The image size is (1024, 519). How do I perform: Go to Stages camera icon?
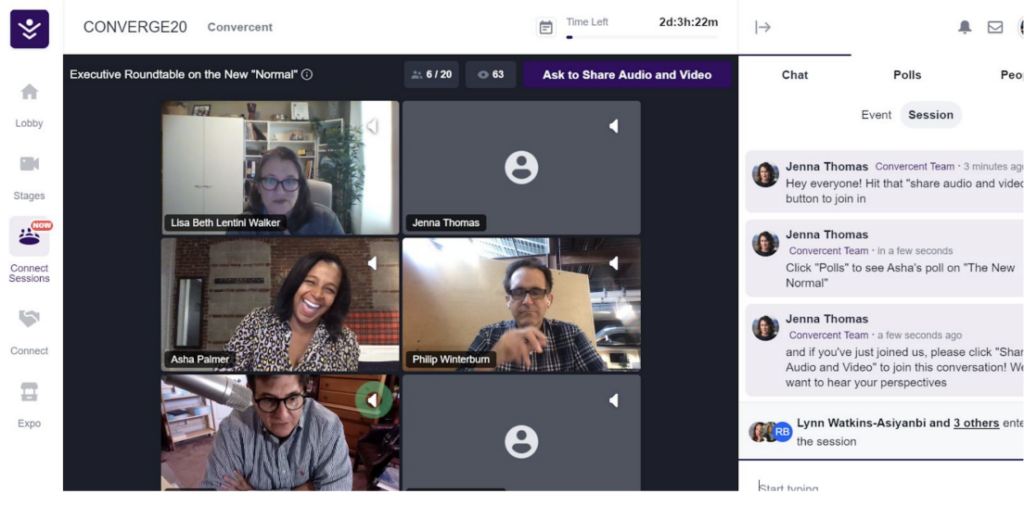29,164
